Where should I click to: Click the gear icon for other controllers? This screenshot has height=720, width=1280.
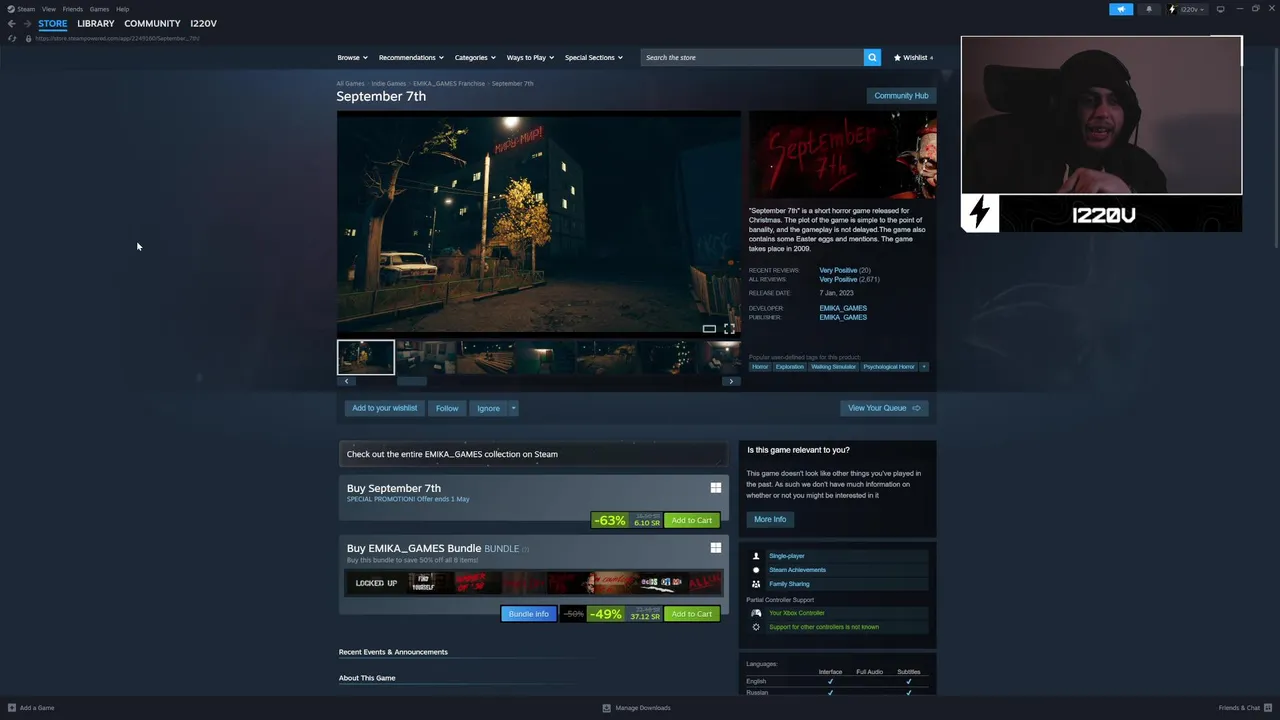click(756, 627)
